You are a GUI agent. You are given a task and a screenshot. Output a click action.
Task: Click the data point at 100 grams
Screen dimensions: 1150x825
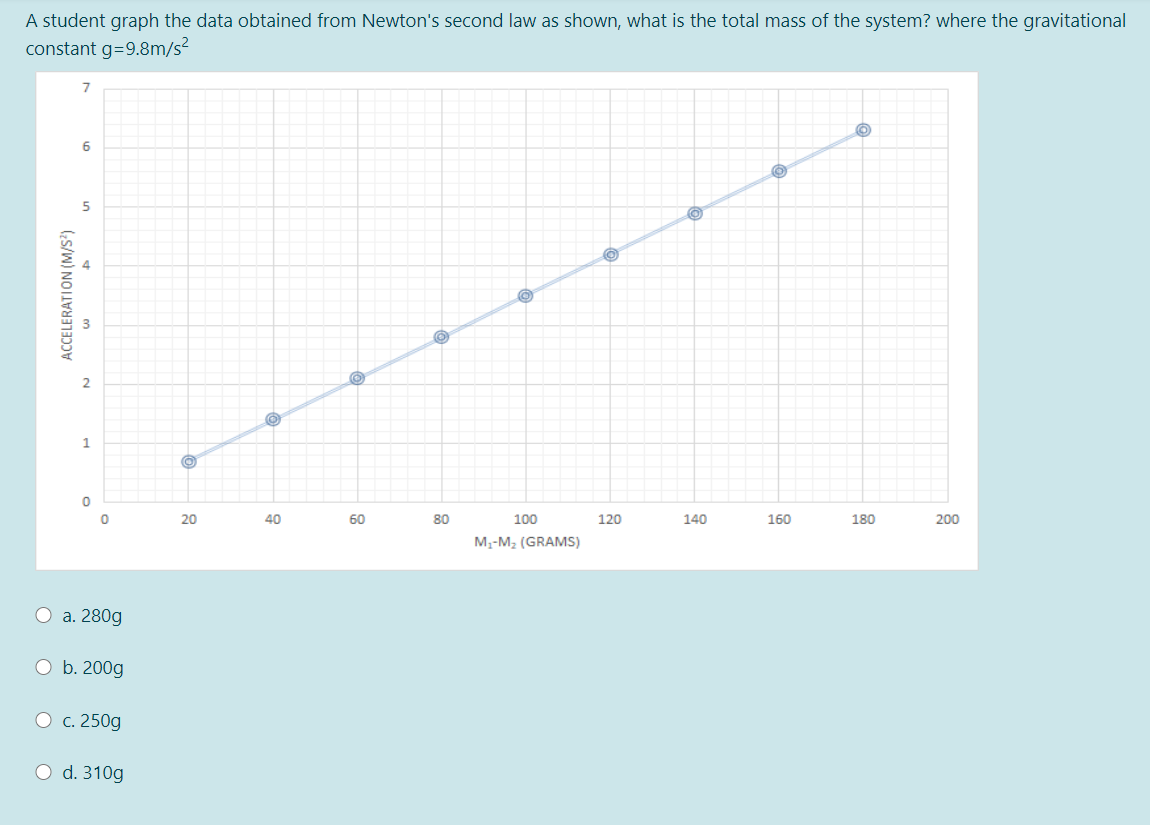coord(525,296)
